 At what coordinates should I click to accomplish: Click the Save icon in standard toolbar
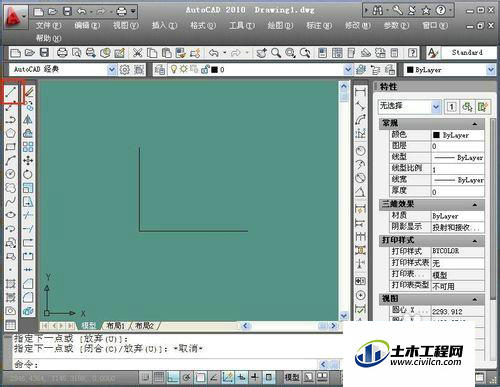click(x=44, y=53)
